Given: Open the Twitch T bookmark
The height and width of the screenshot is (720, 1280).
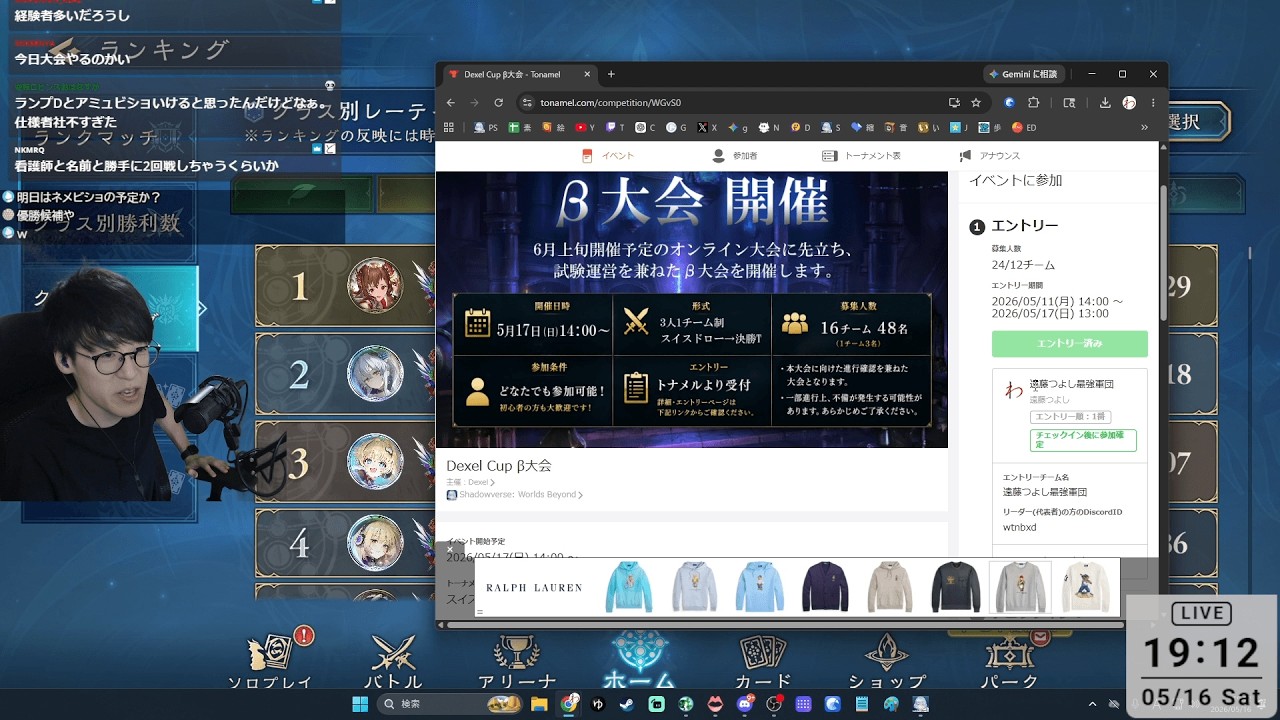Looking at the screenshot, I should click(x=615, y=127).
